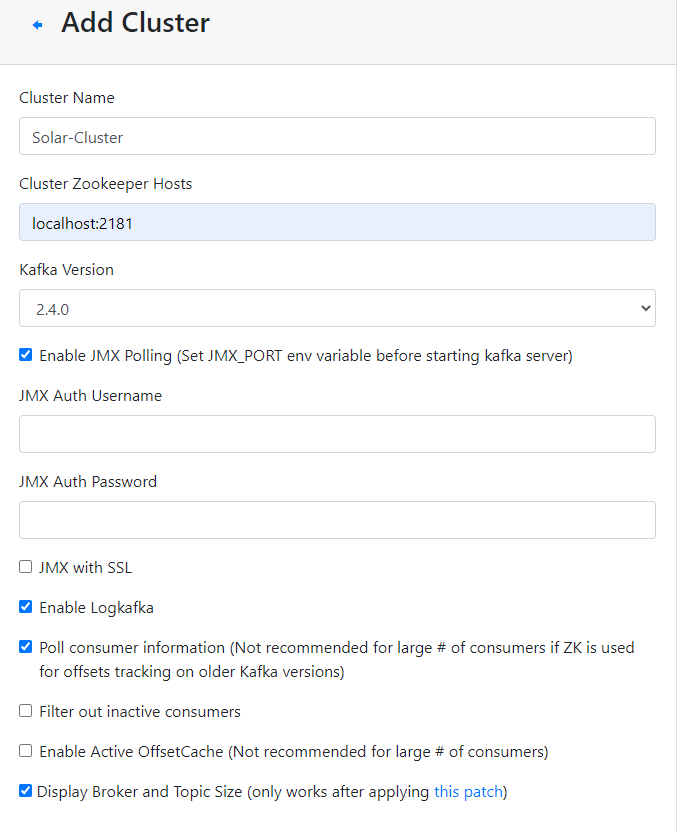Click the JMX with SSL label
This screenshot has width=682, height=831.
(x=85, y=568)
